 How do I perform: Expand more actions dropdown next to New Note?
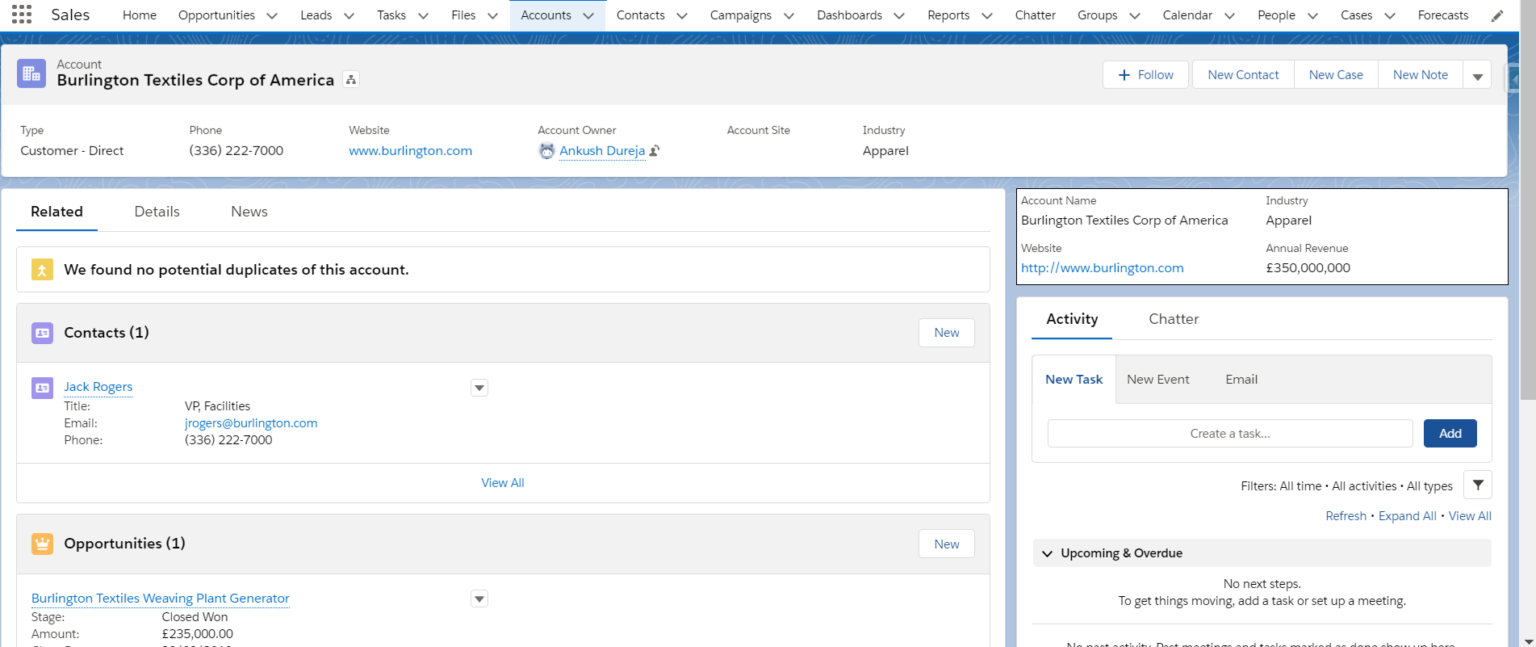(x=1477, y=76)
